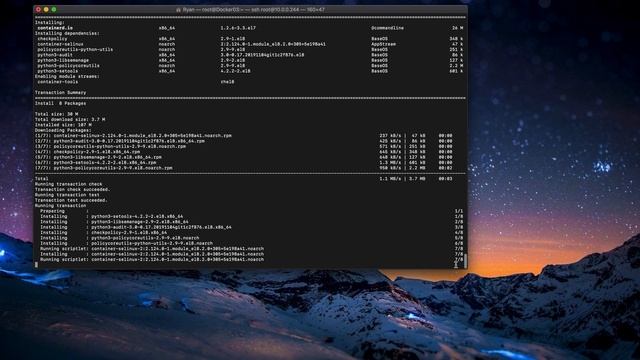Select the 'Install 8 Packages' line

60,103
